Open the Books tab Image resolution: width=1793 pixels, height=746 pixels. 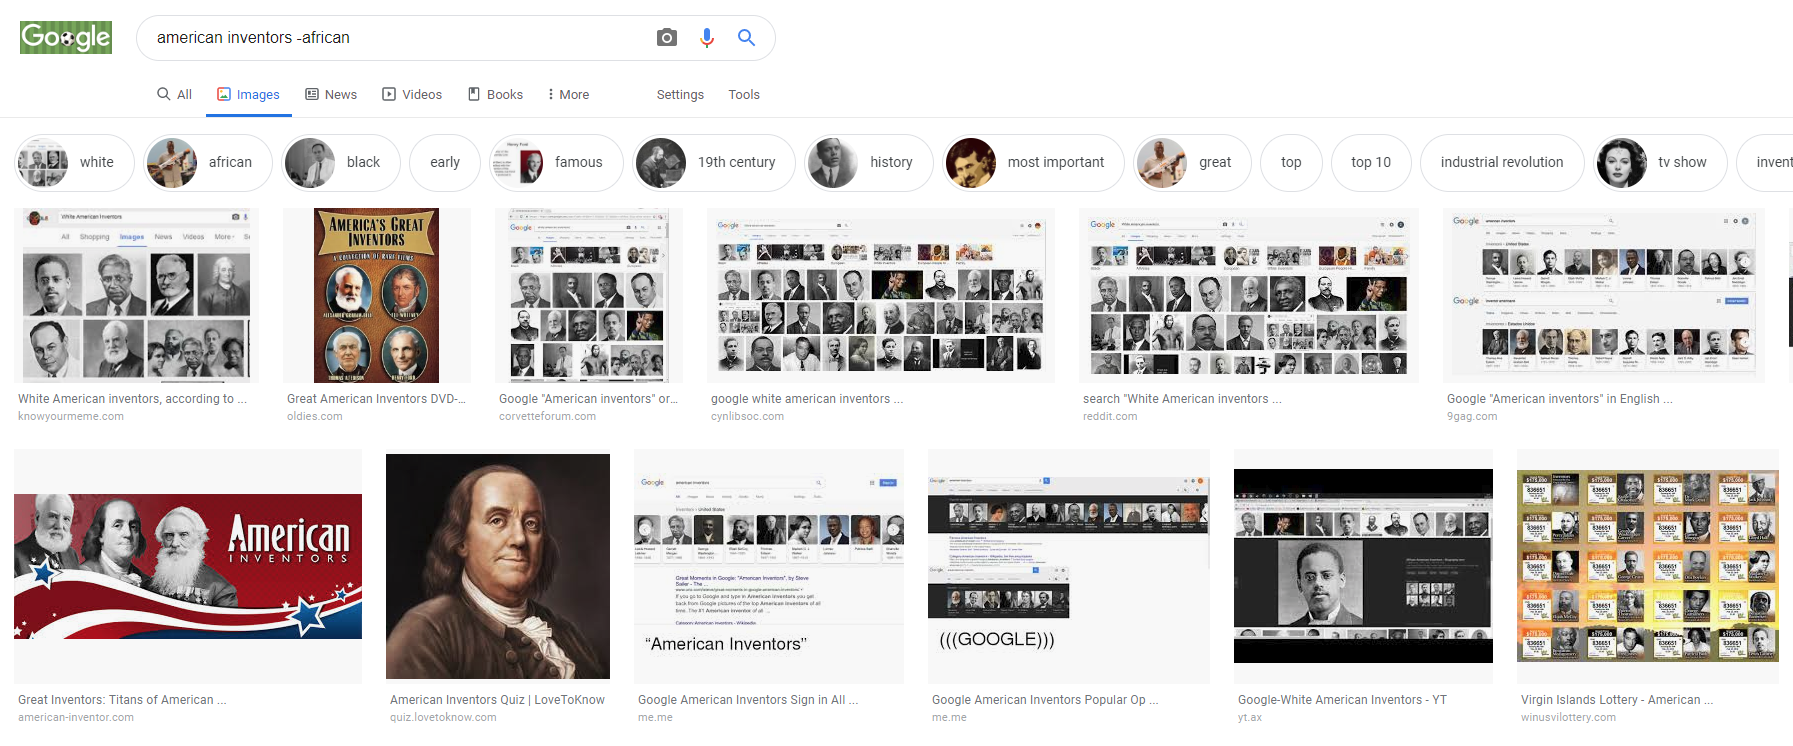coord(496,94)
